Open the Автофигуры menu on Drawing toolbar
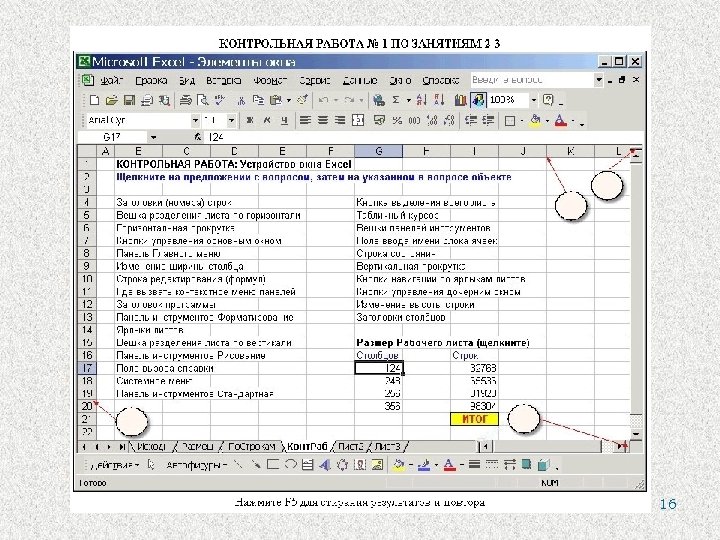The height and width of the screenshot is (540, 720). pyautogui.click(x=197, y=465)
